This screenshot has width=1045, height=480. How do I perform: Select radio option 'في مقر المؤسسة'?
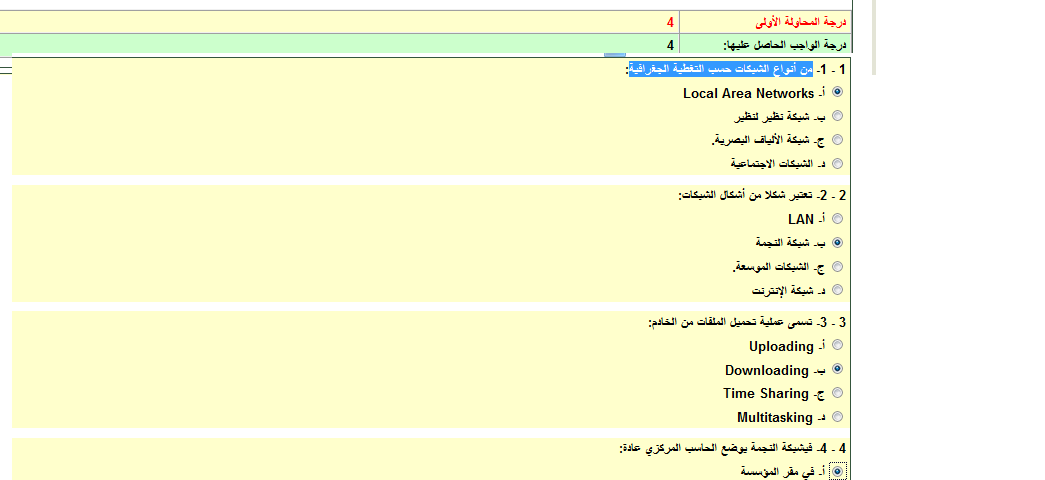click(837, 470)
